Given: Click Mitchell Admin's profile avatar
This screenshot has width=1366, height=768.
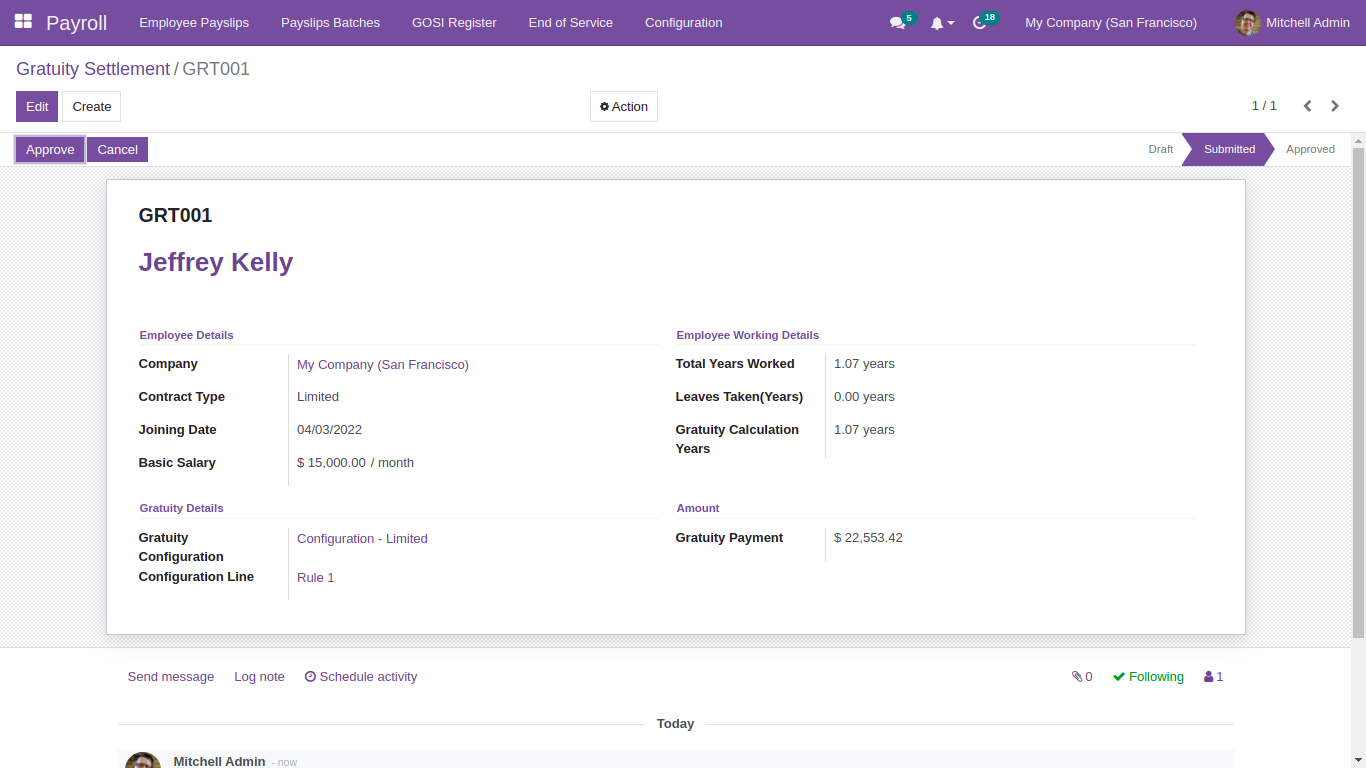Looking at the screenshot, I should click(x=1247, y=22).
